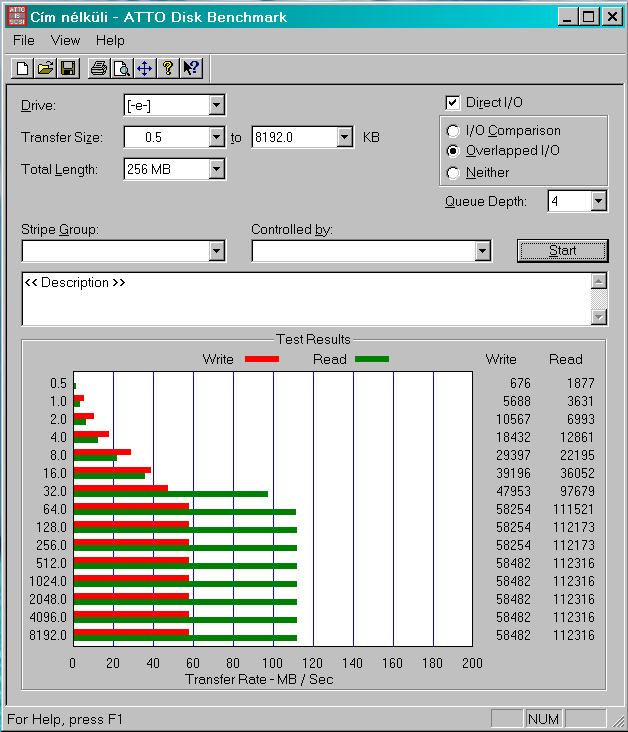
Task: Expand the Stripe Group dropdown
Action: 216,251
